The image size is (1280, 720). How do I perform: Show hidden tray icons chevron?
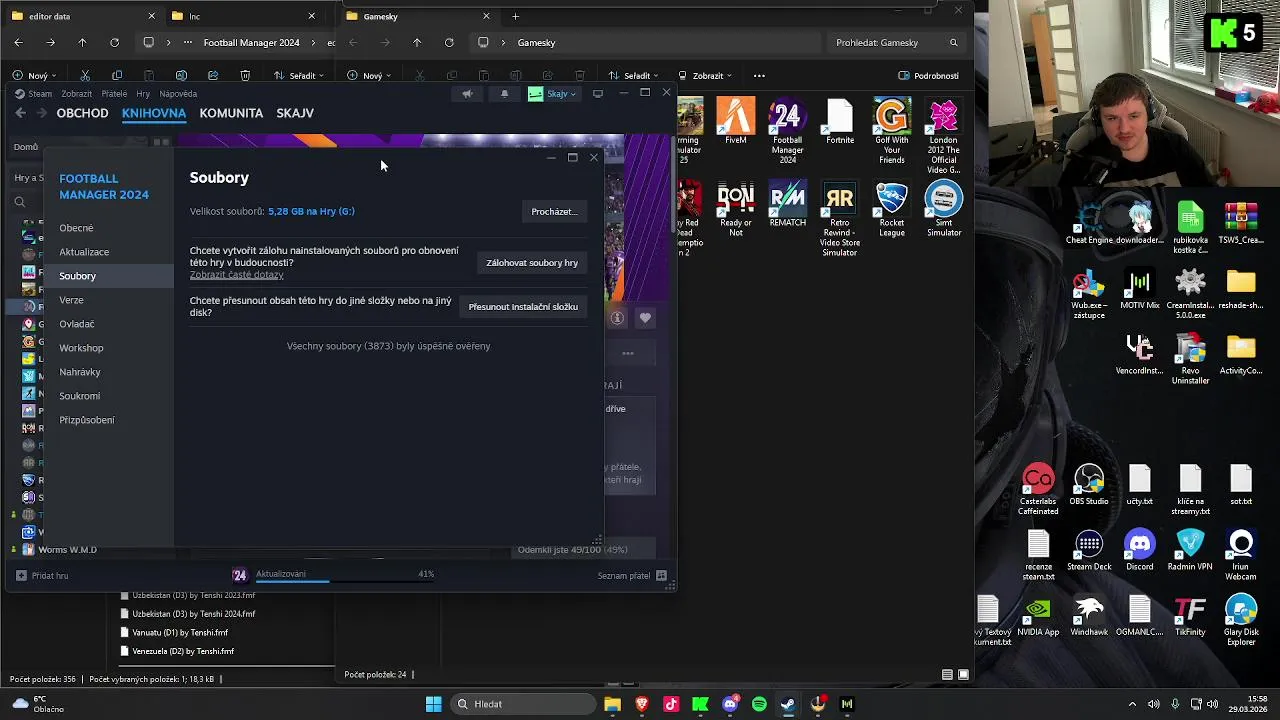1132,704
